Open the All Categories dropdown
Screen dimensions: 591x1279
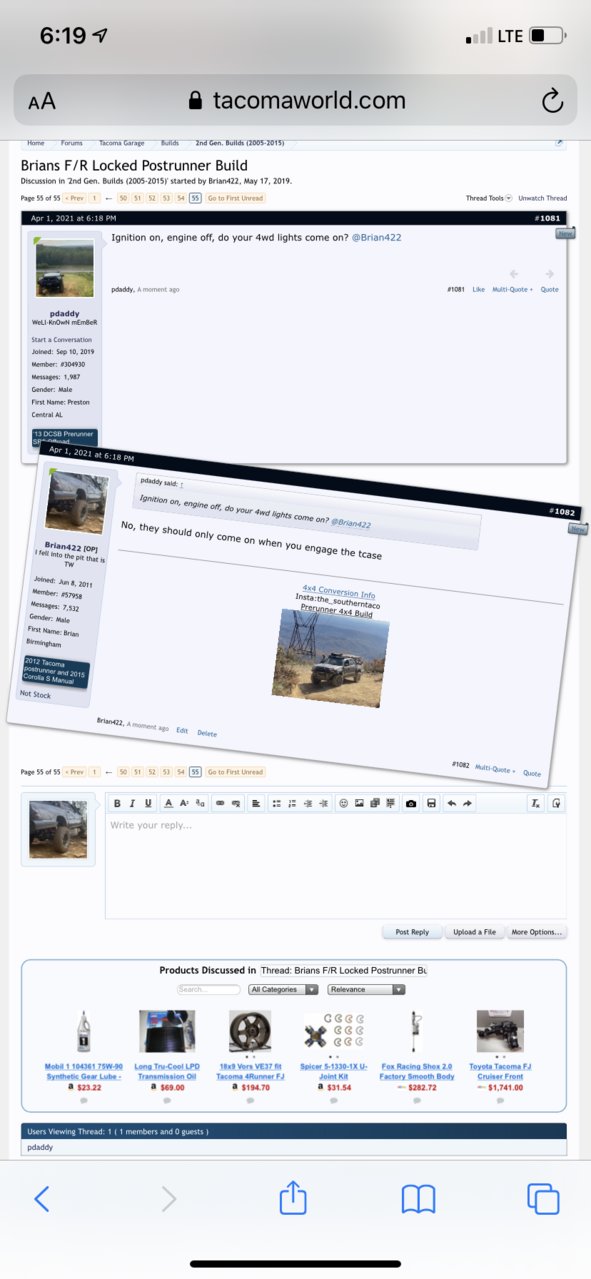(x=283, y=989)
